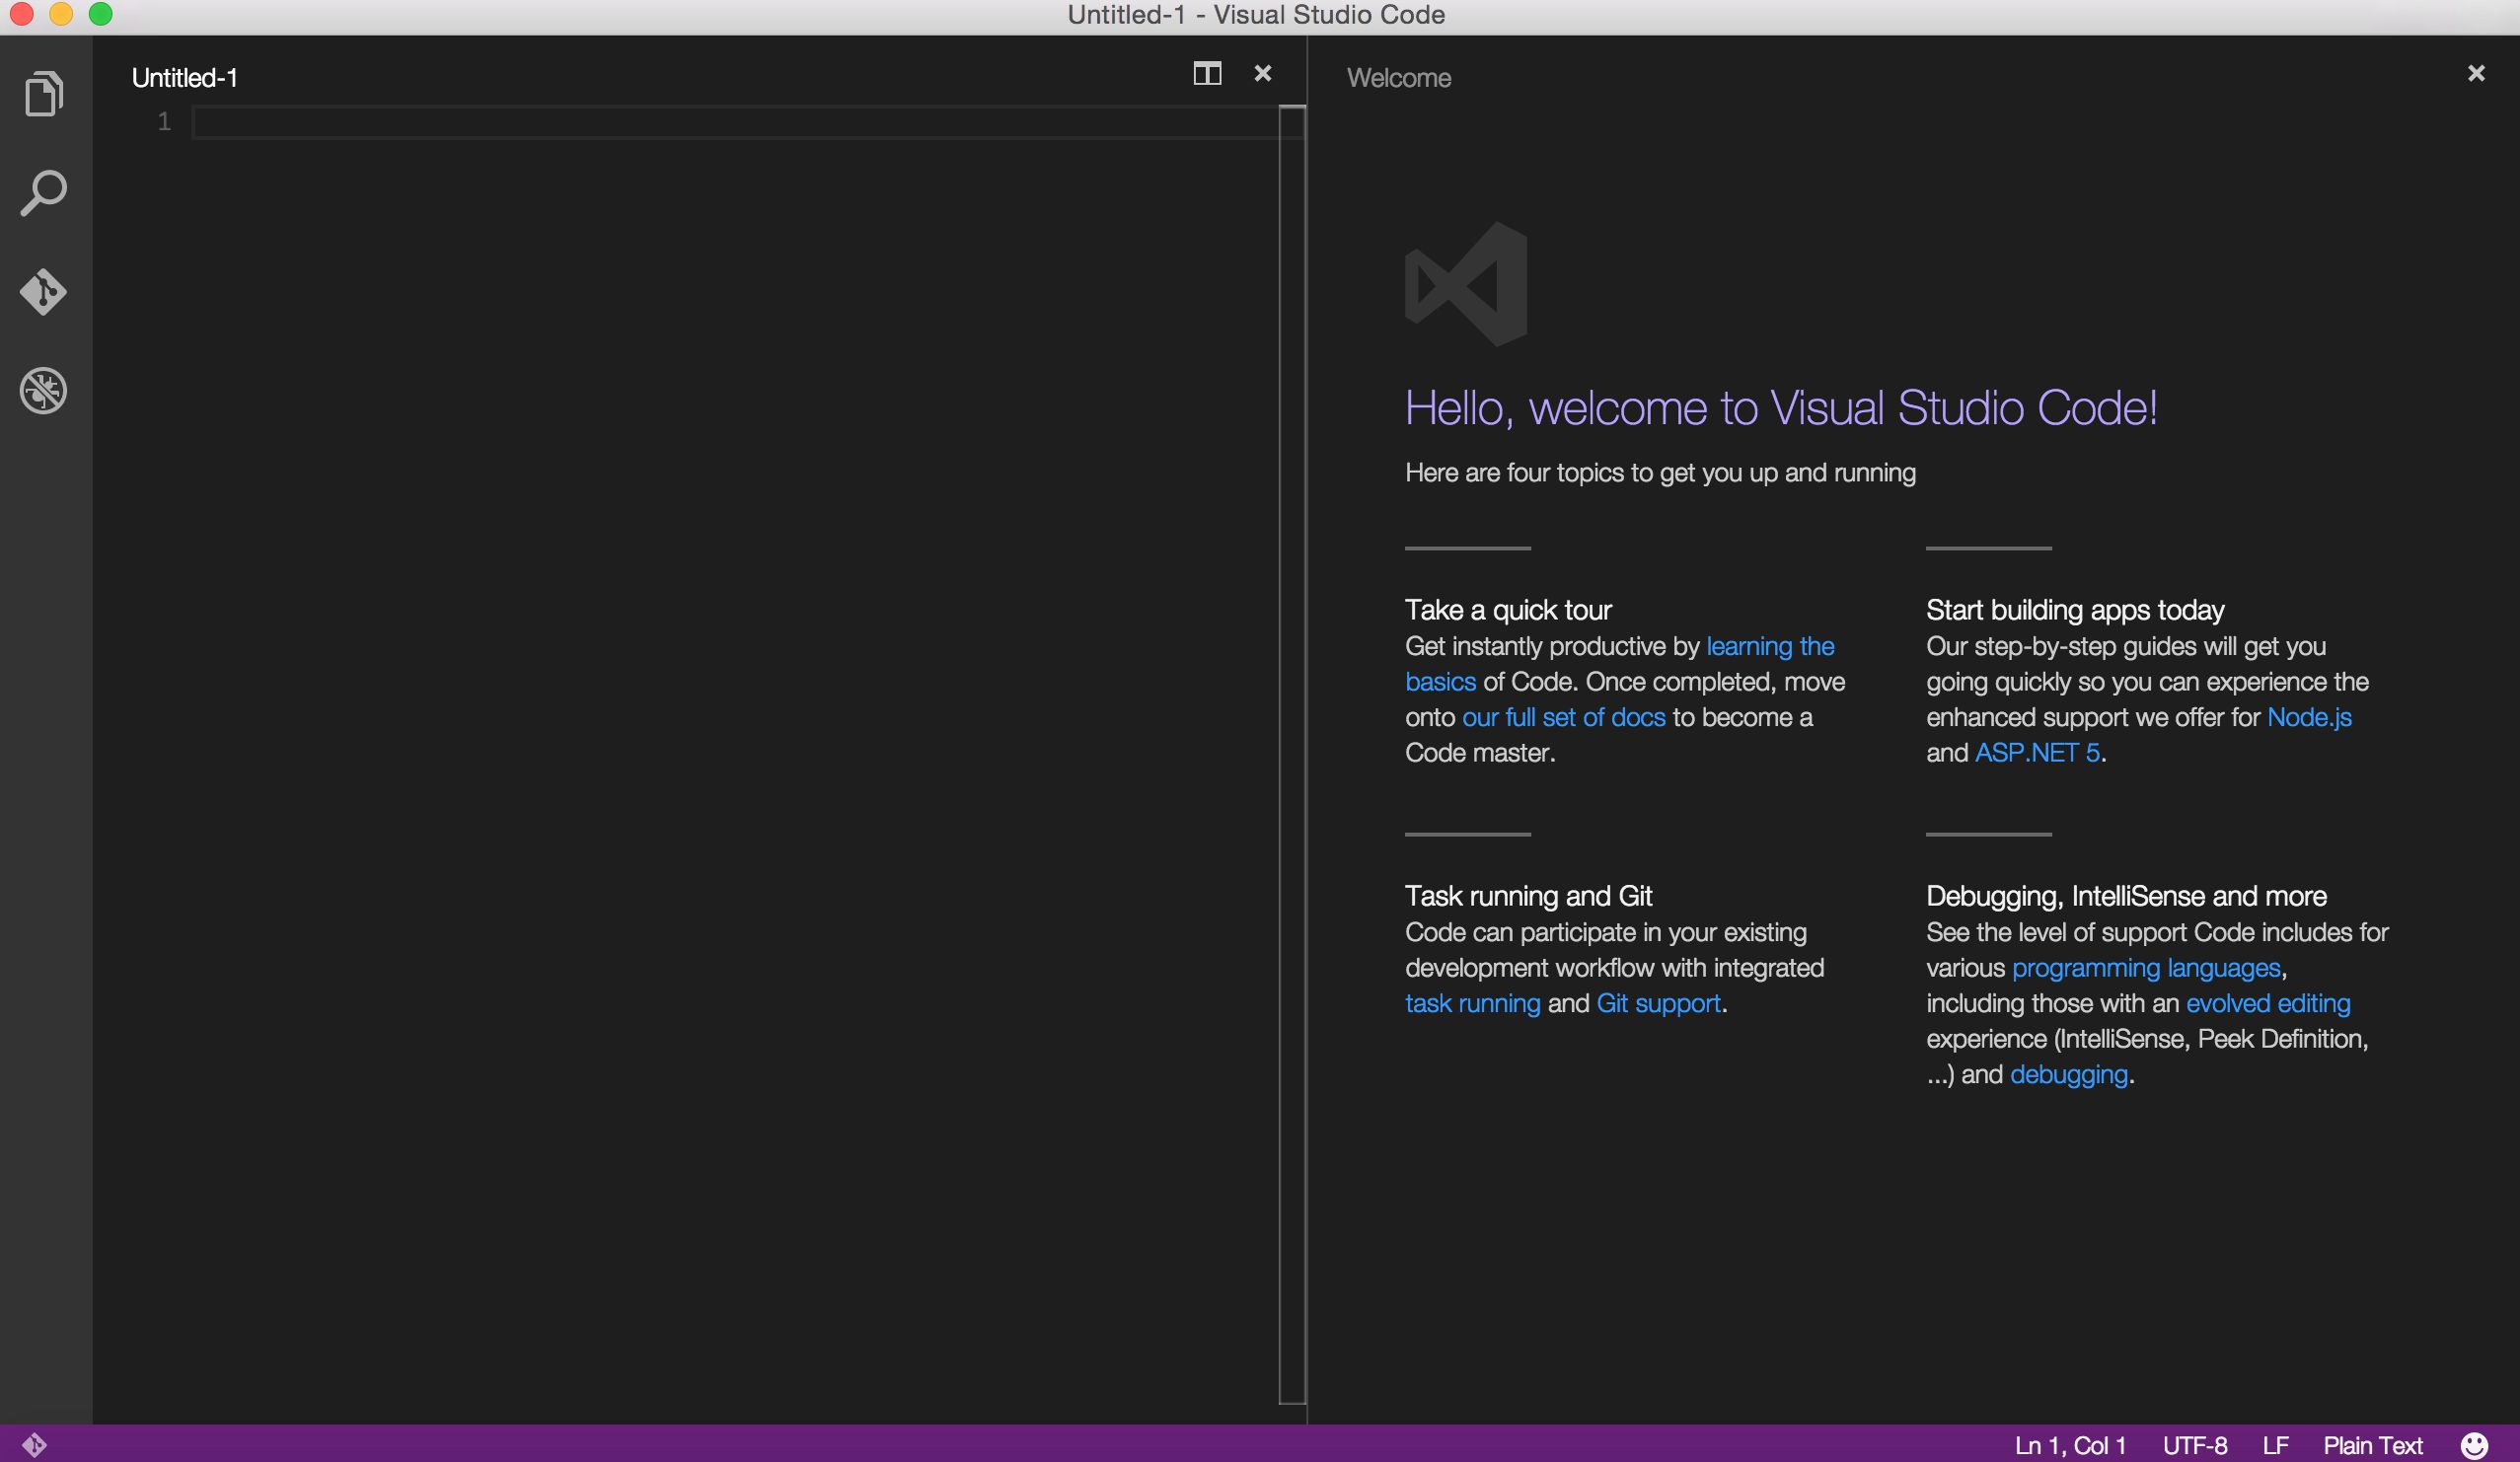Open the Node.js guide link
Image resolution: width=2520 pixels, height=1462 pixels.
pos(2309,717)
